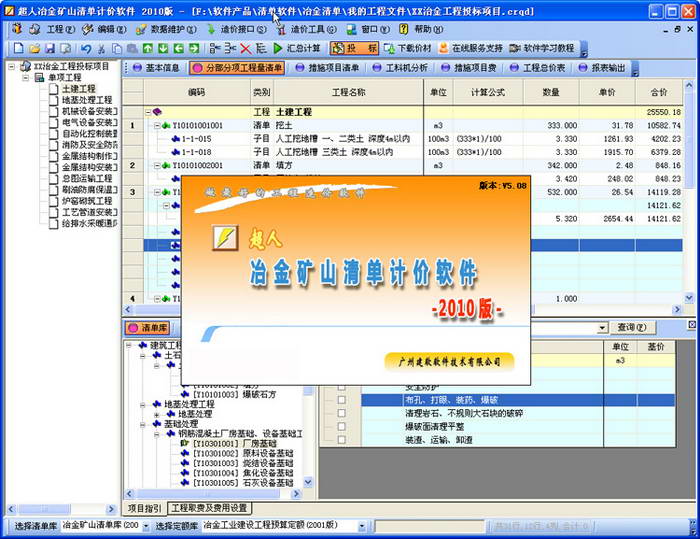Image resolution: width=700 pixels, height=539 pixels.
Task: Click the first icon in the menu bar
Action: (x=17, y=29)
